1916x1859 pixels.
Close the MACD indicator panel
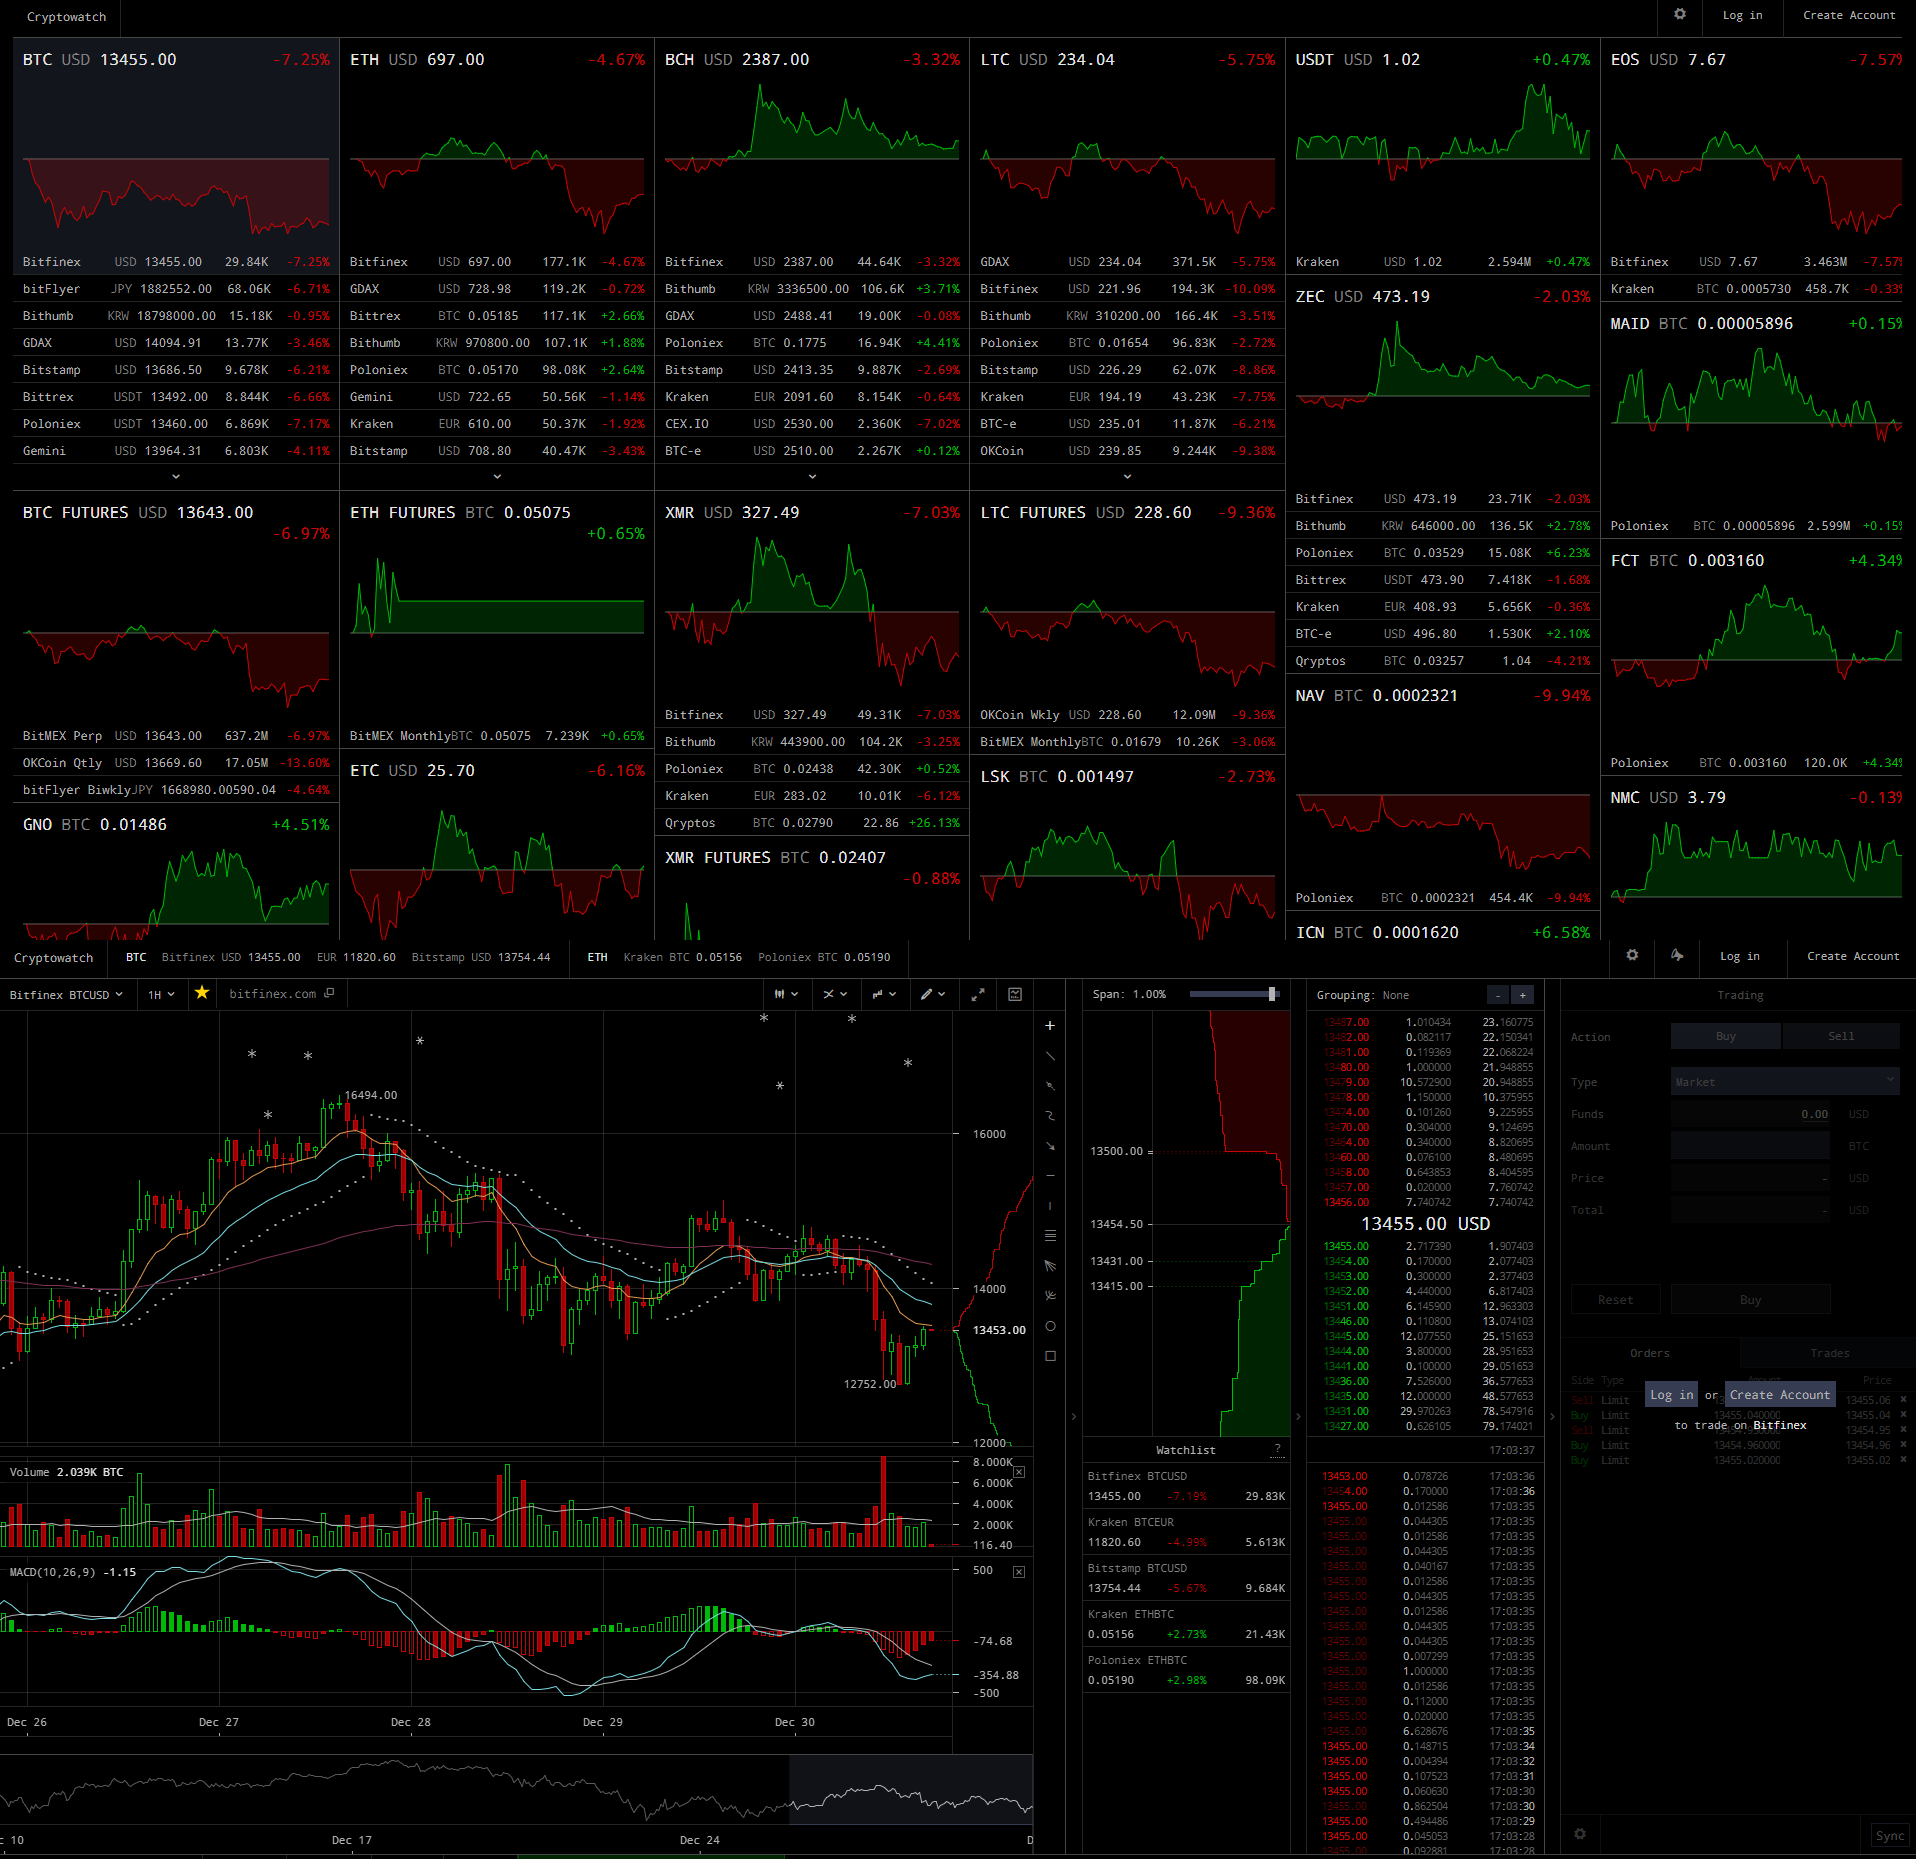click(1019, 1572)
